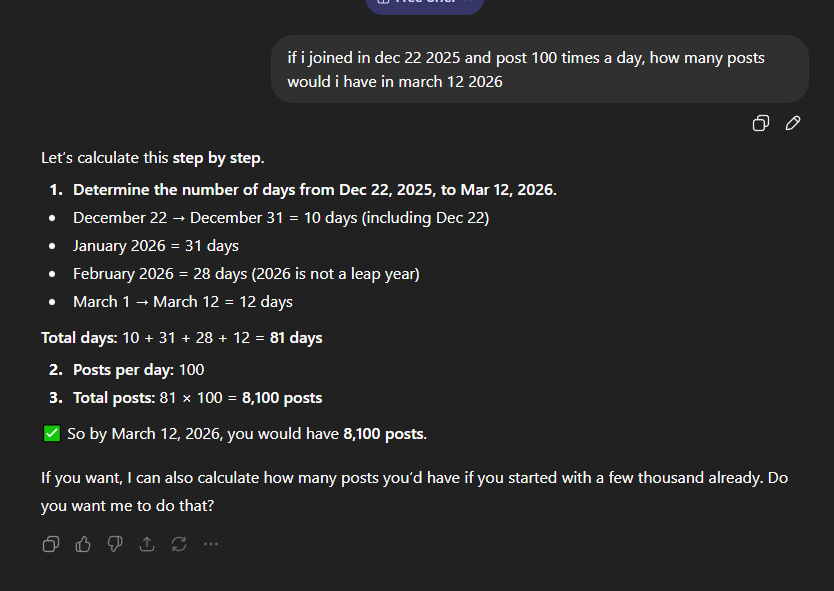Click the "Total posts: 81 × 100" step
834x591 pixels.
(197, 398)
